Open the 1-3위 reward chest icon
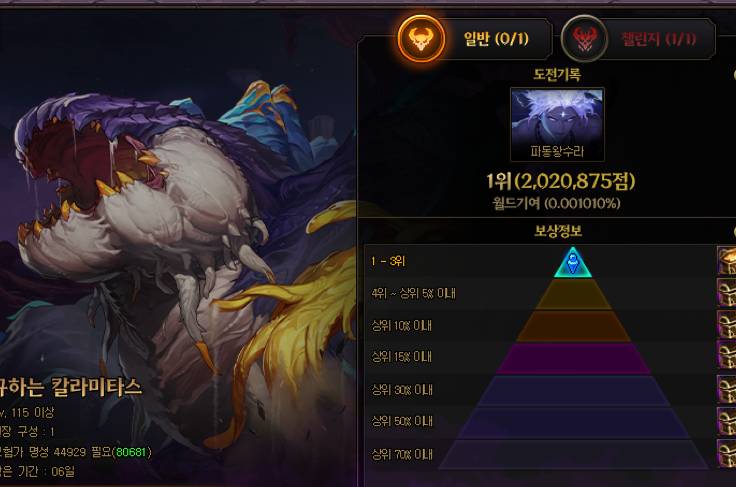The image size is (736, 487). (x=727, y=260)
